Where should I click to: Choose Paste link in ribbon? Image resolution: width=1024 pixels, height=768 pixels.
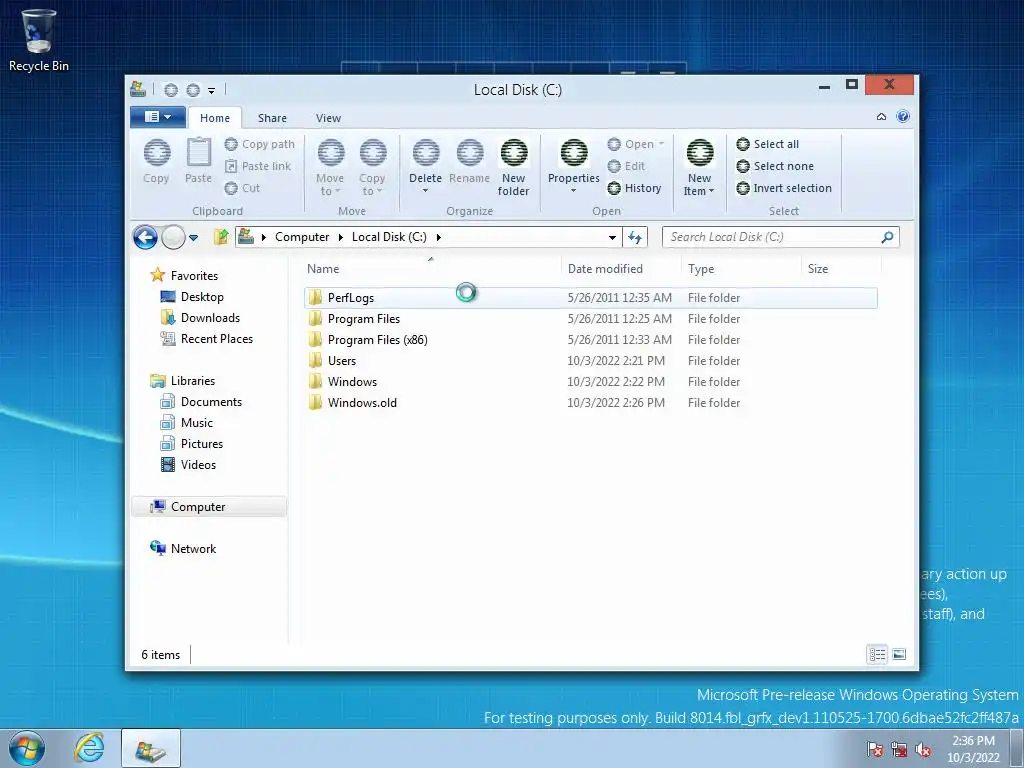pos(258,166)
